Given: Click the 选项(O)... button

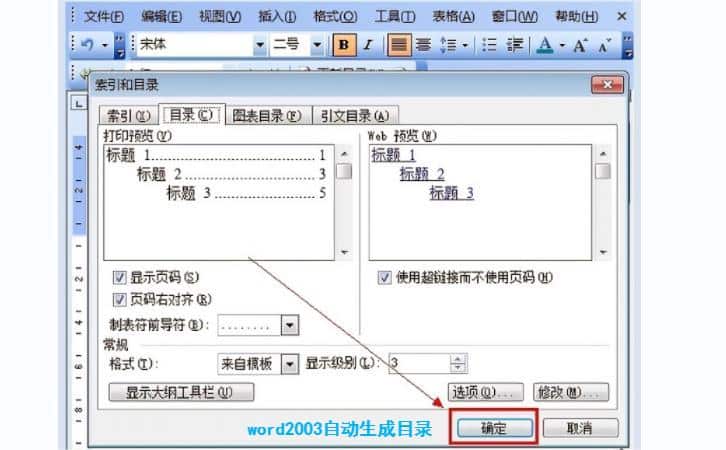Looking at the screenshot, I should [485, 392].
